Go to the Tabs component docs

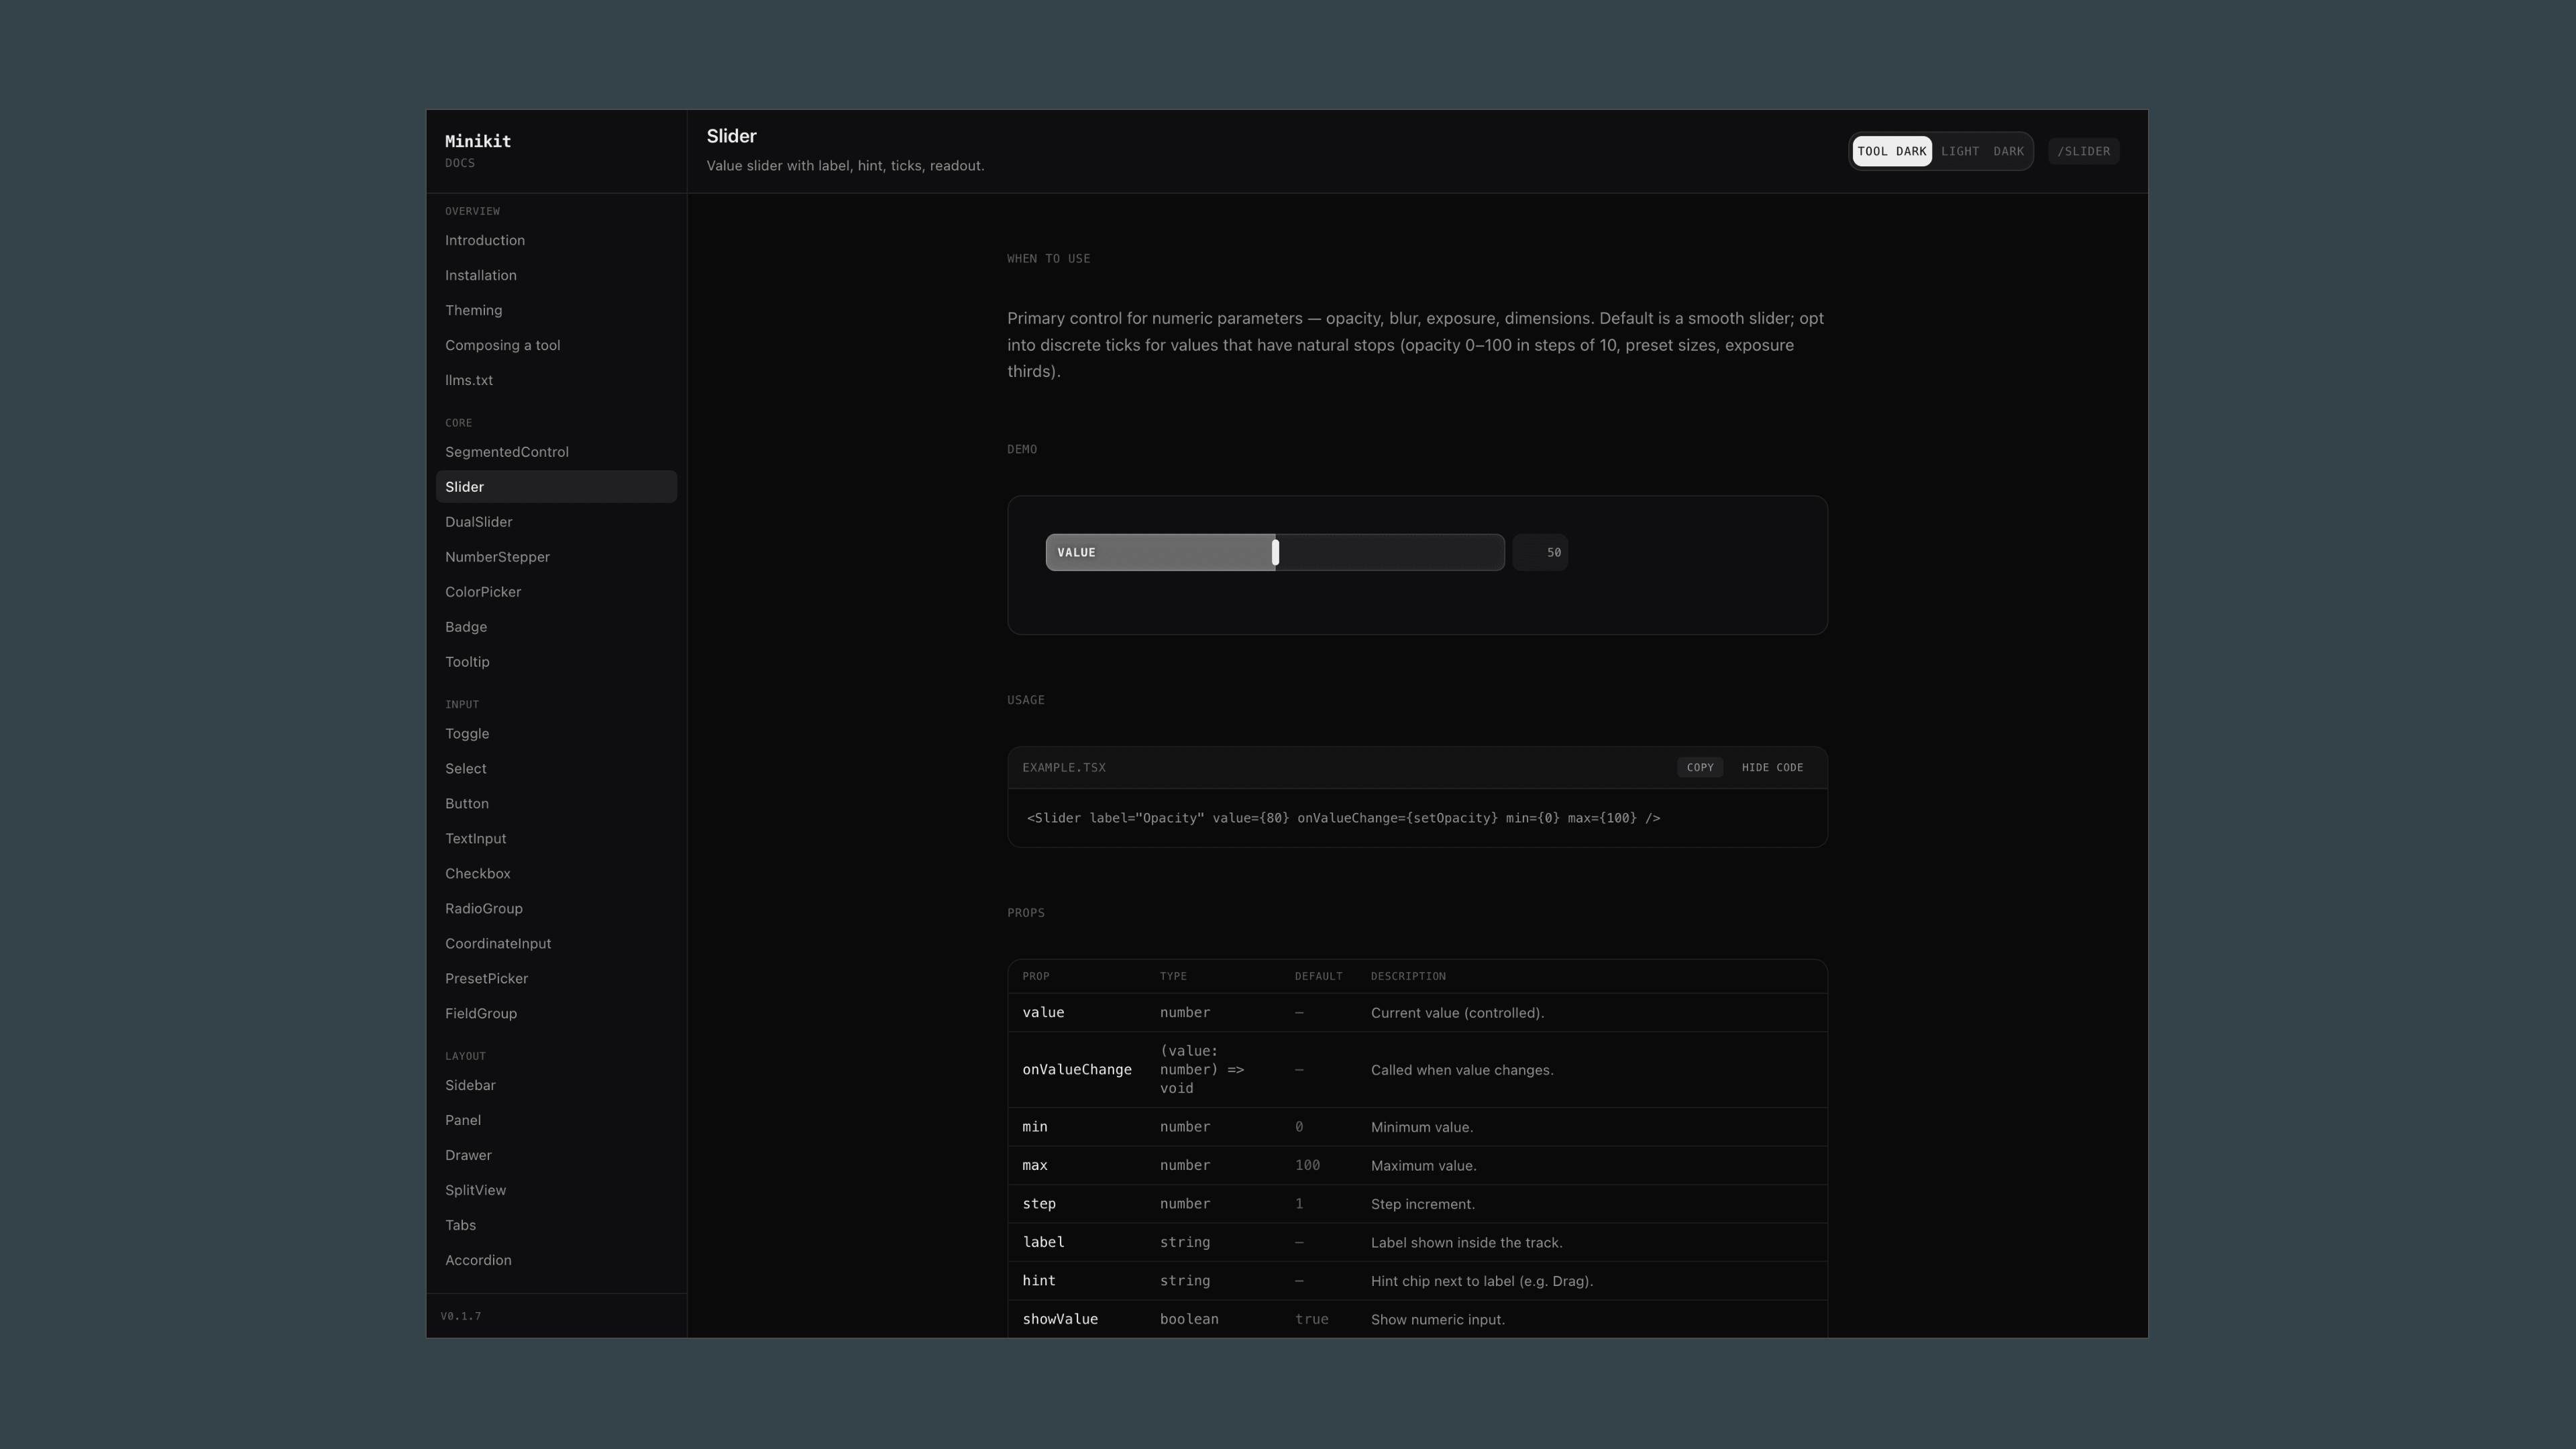(556, 1225)
